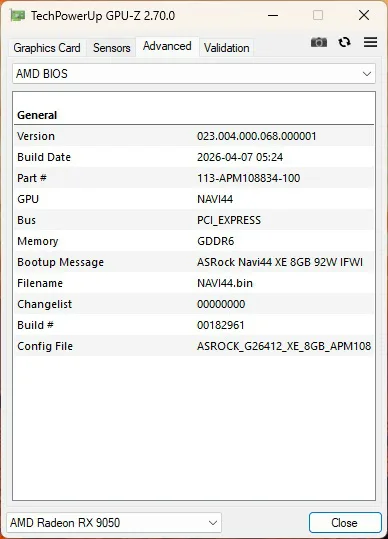Image resolution: width=388 pixels, height=539 pixels.
Task: Click the chevron of the GPU selector
Action: pyautogui.click(x=213, y=523)
